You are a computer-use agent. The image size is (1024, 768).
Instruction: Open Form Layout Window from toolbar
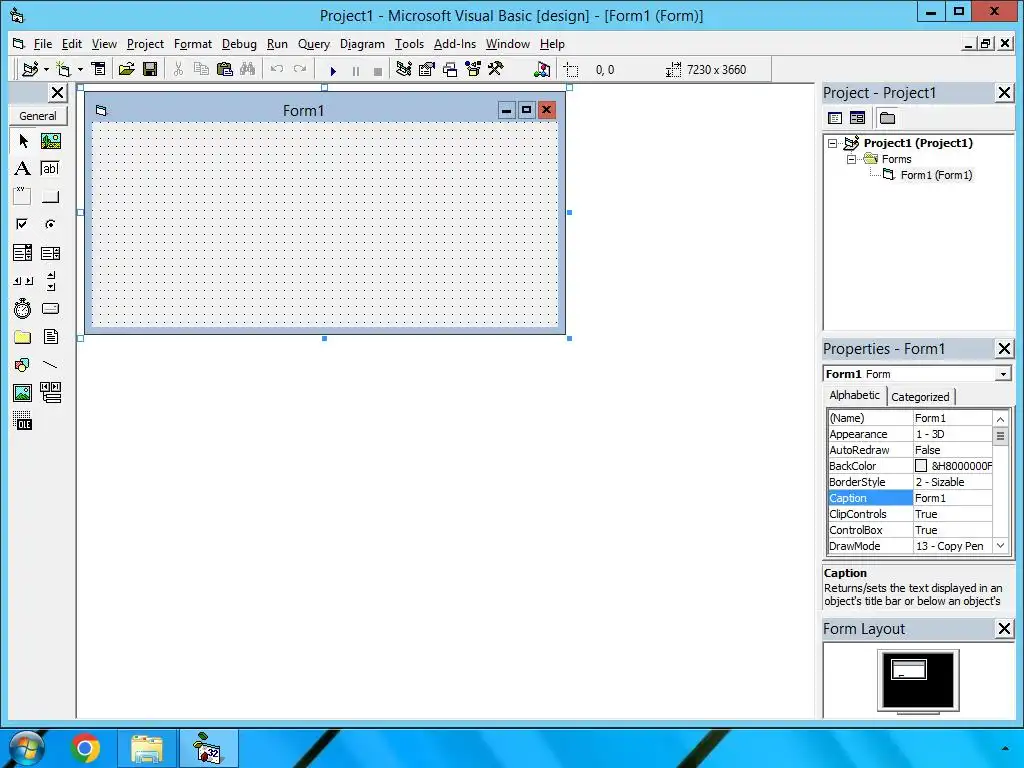[450, 69]
